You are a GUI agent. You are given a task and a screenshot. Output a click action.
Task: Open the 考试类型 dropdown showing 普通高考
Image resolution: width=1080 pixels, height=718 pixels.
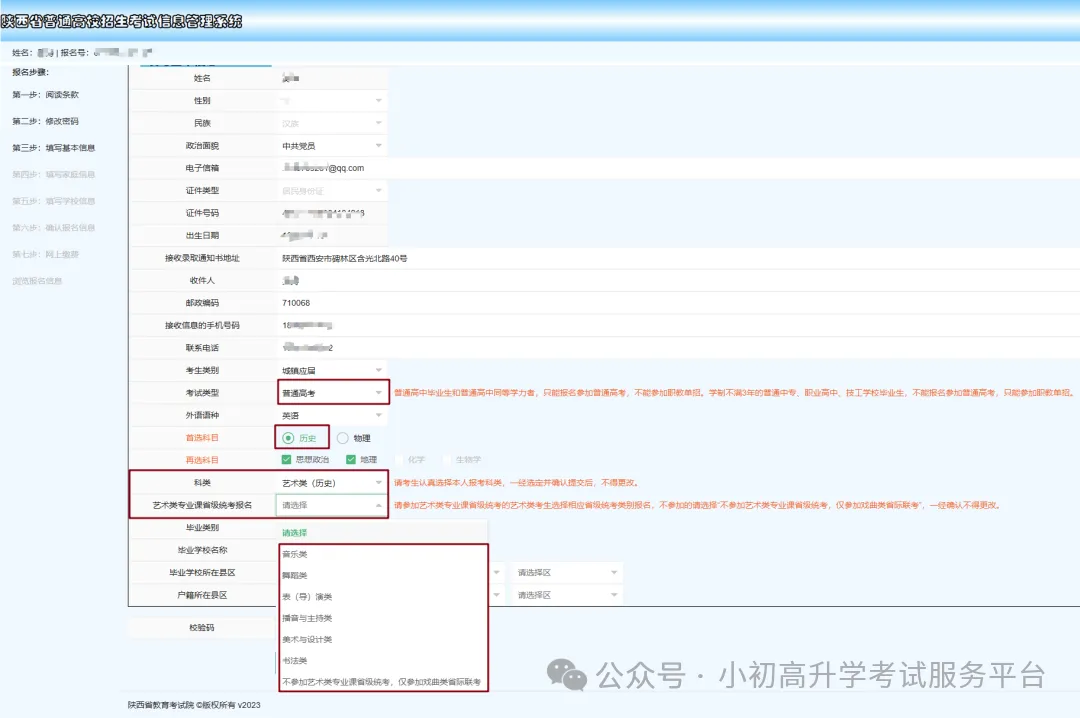(x=332, y=393)
